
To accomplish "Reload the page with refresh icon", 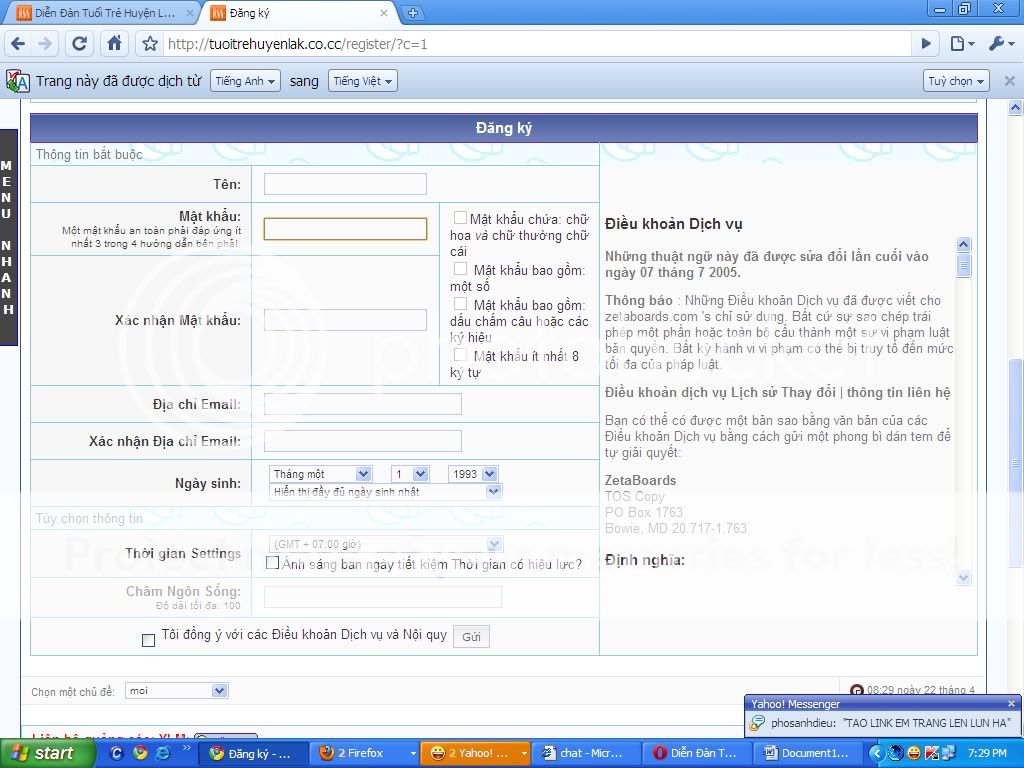I will tap(80, 44).
